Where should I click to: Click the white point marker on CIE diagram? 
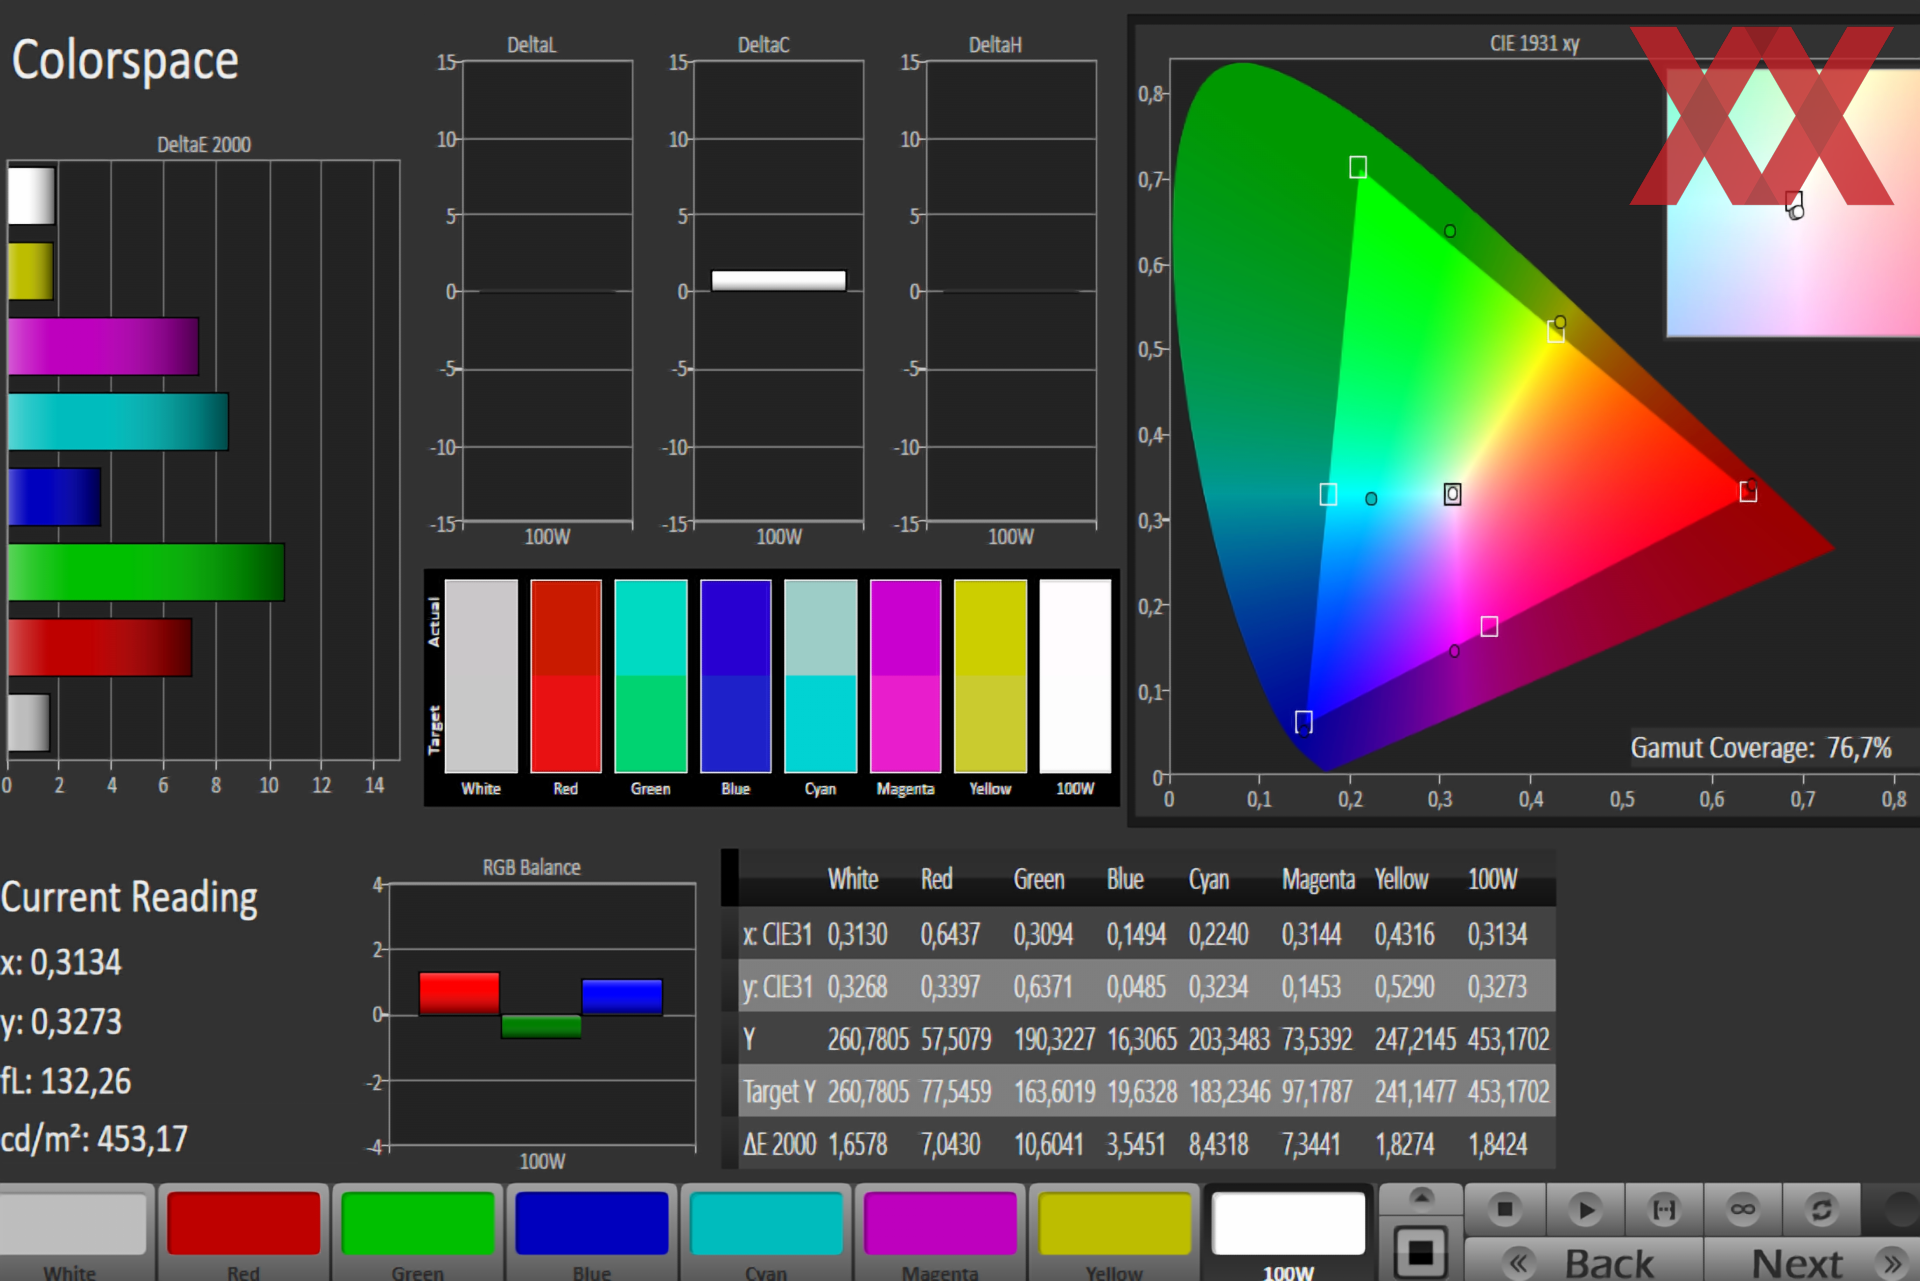[x=1453, y=494]
